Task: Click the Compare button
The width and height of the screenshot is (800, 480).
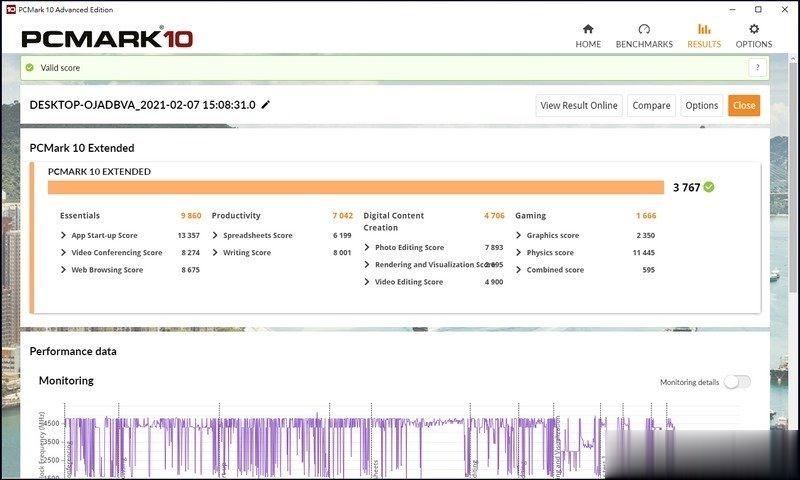Action: 651,105
